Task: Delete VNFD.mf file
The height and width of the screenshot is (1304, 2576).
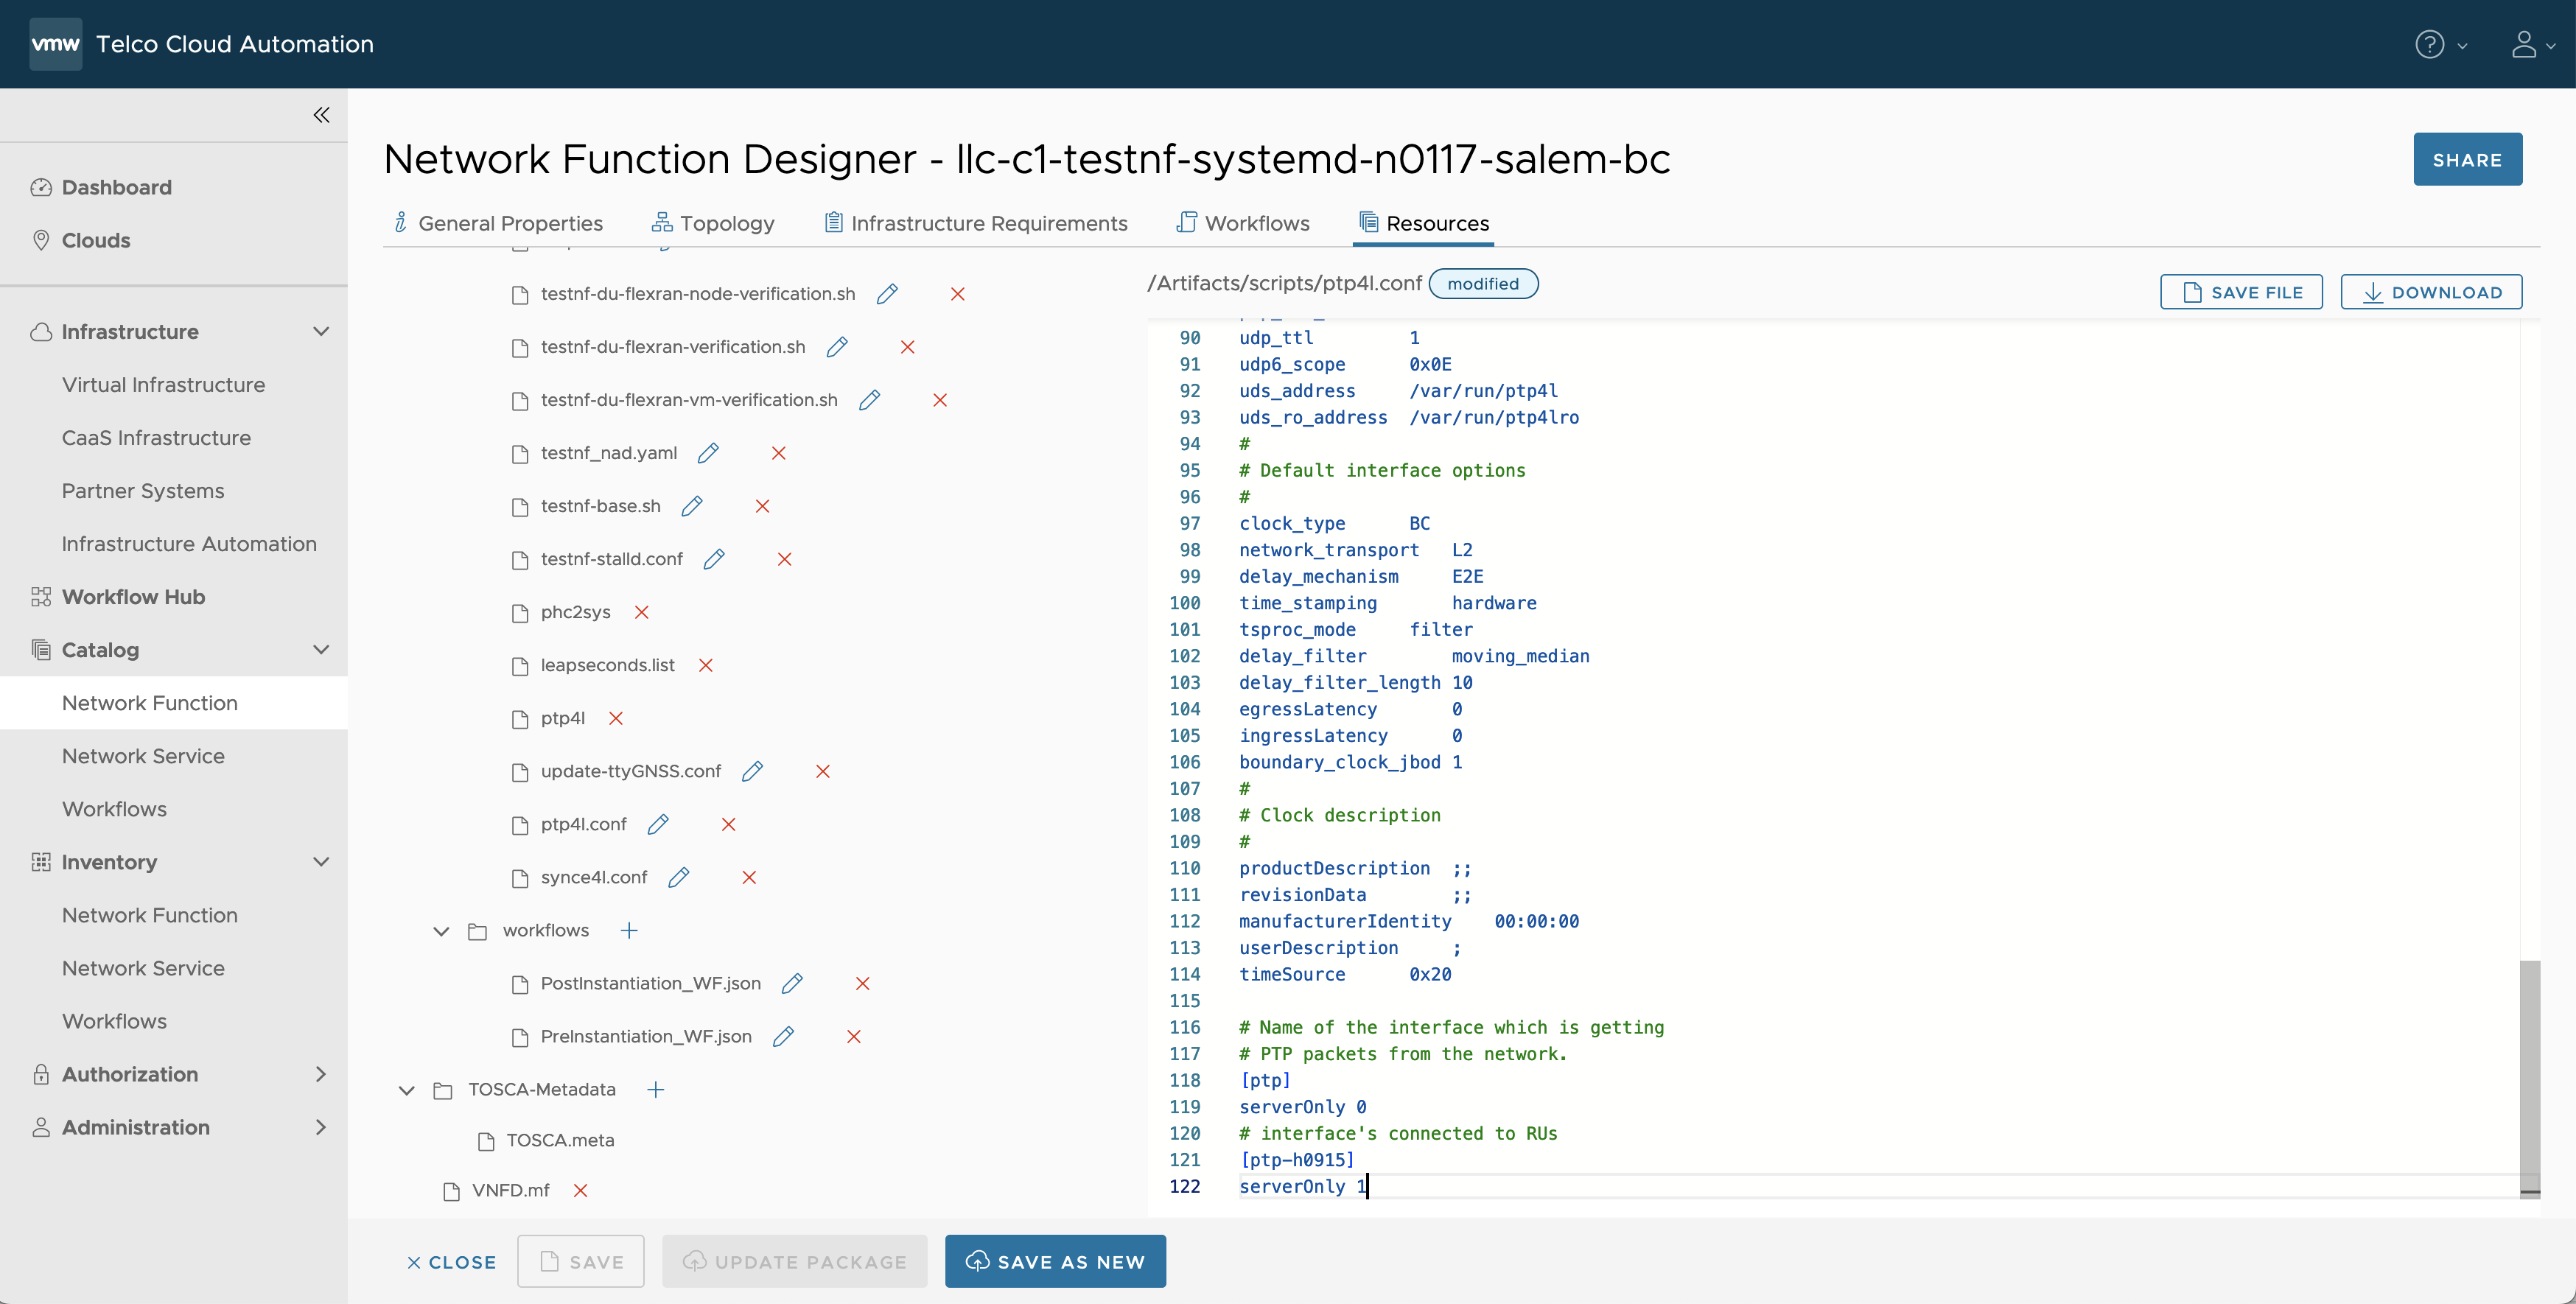Action: [x=580, y=1190]
